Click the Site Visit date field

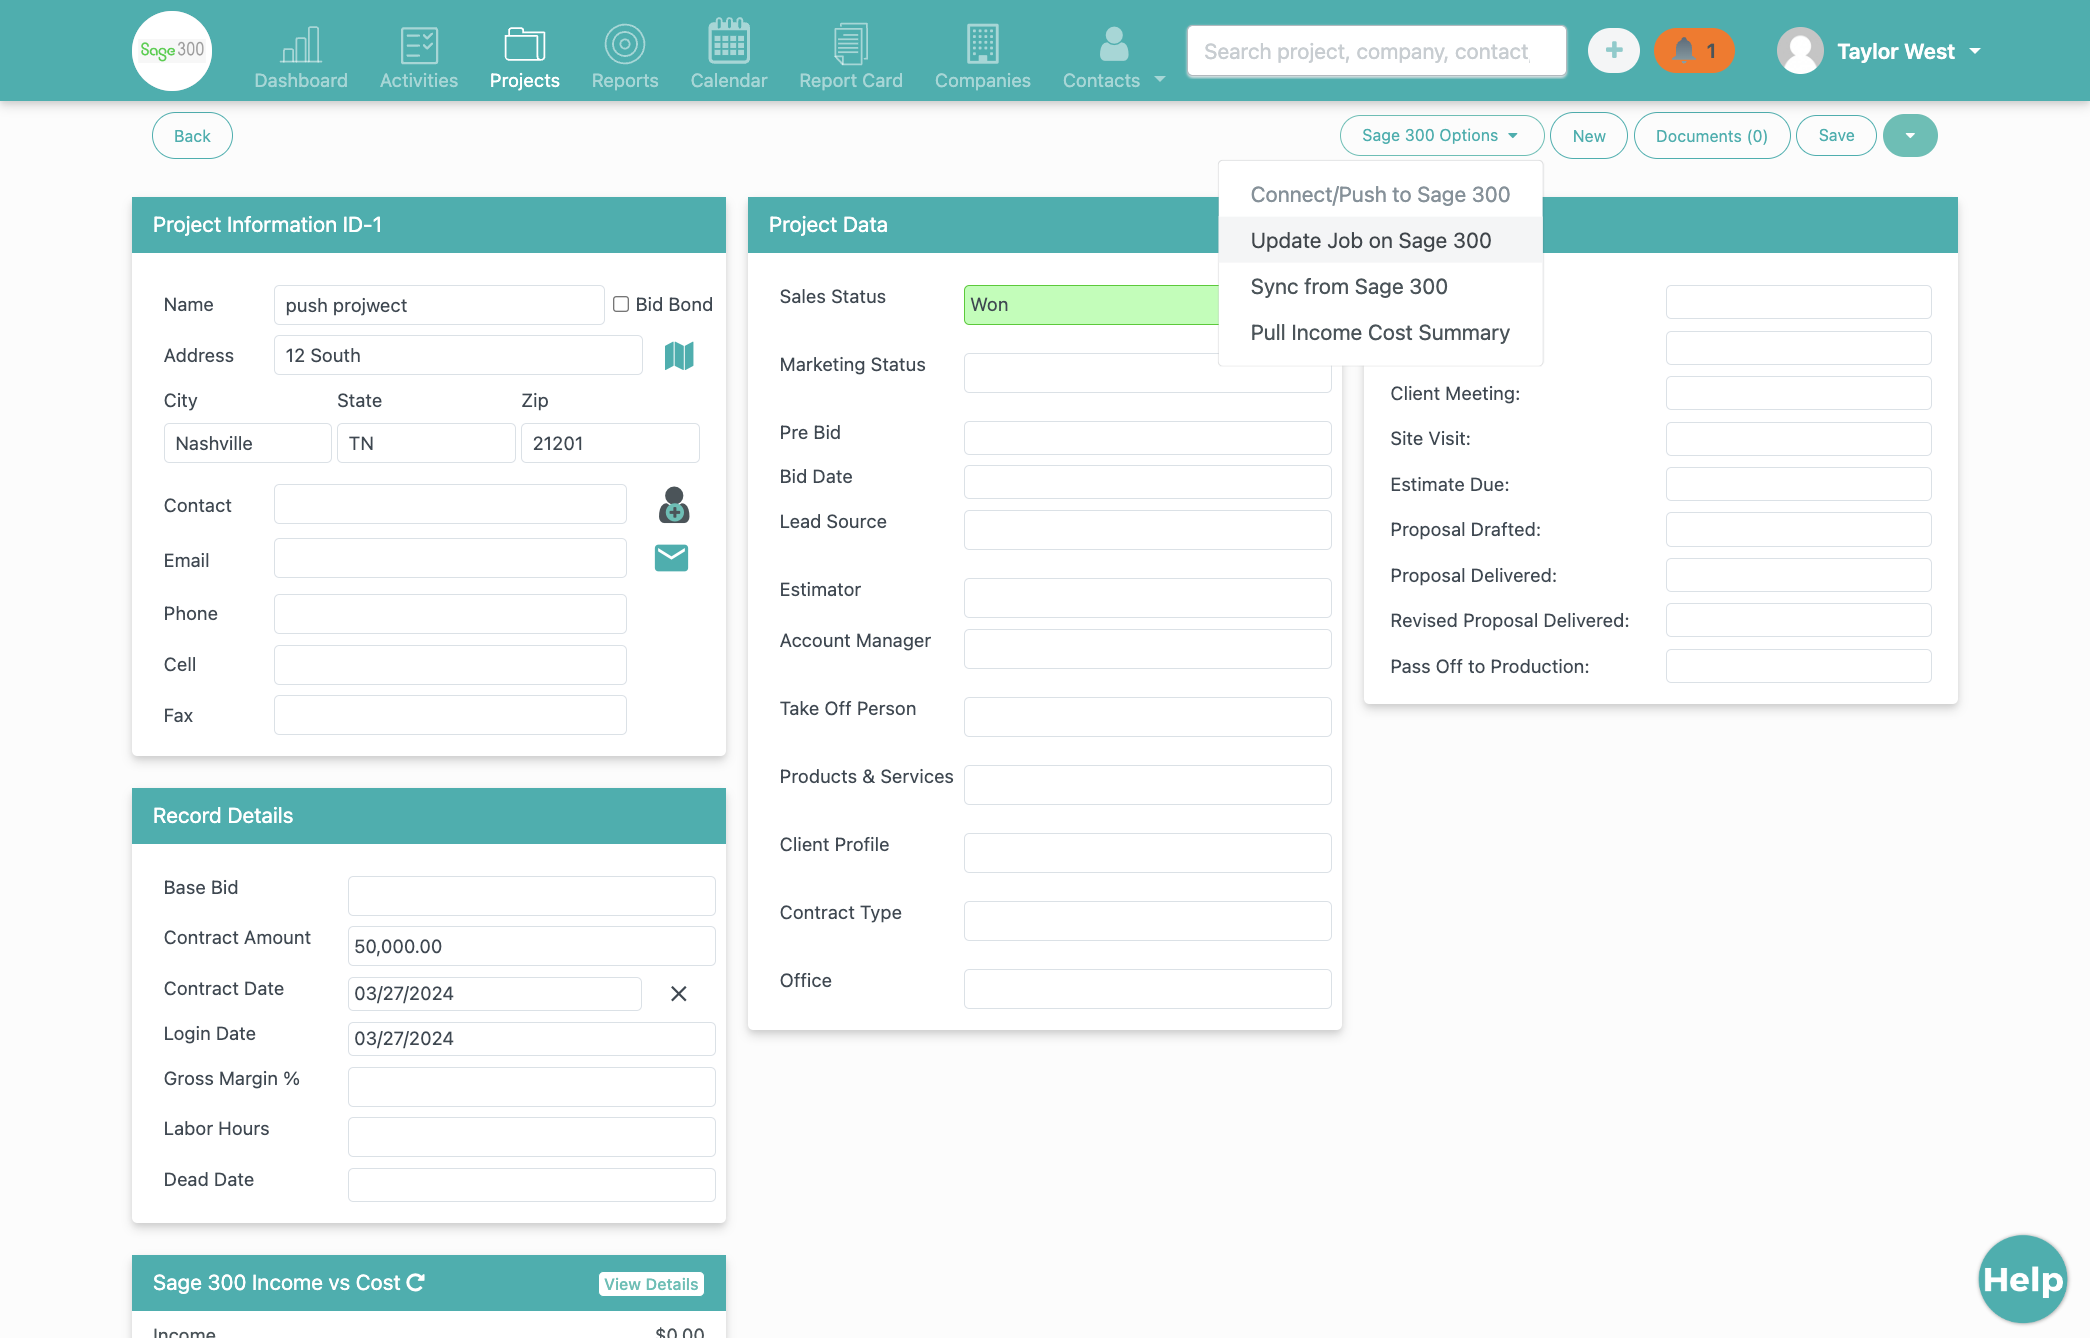pyautogui.click(x=1798, y=439)
